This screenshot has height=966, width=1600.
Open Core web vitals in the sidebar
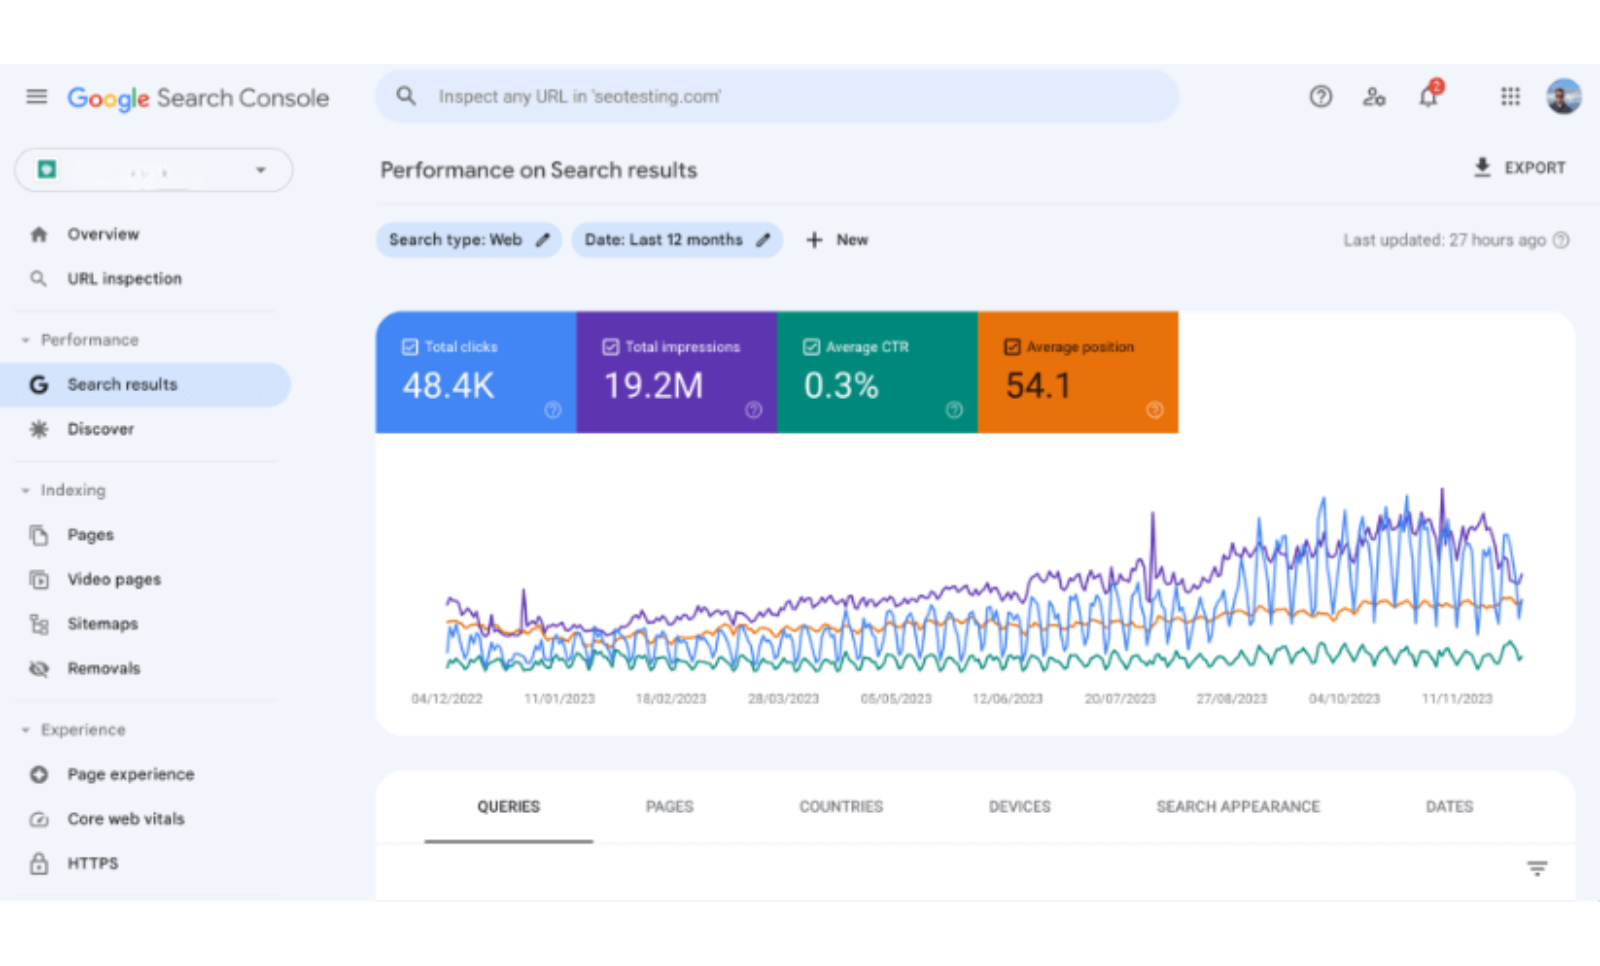tap(126, 819)
